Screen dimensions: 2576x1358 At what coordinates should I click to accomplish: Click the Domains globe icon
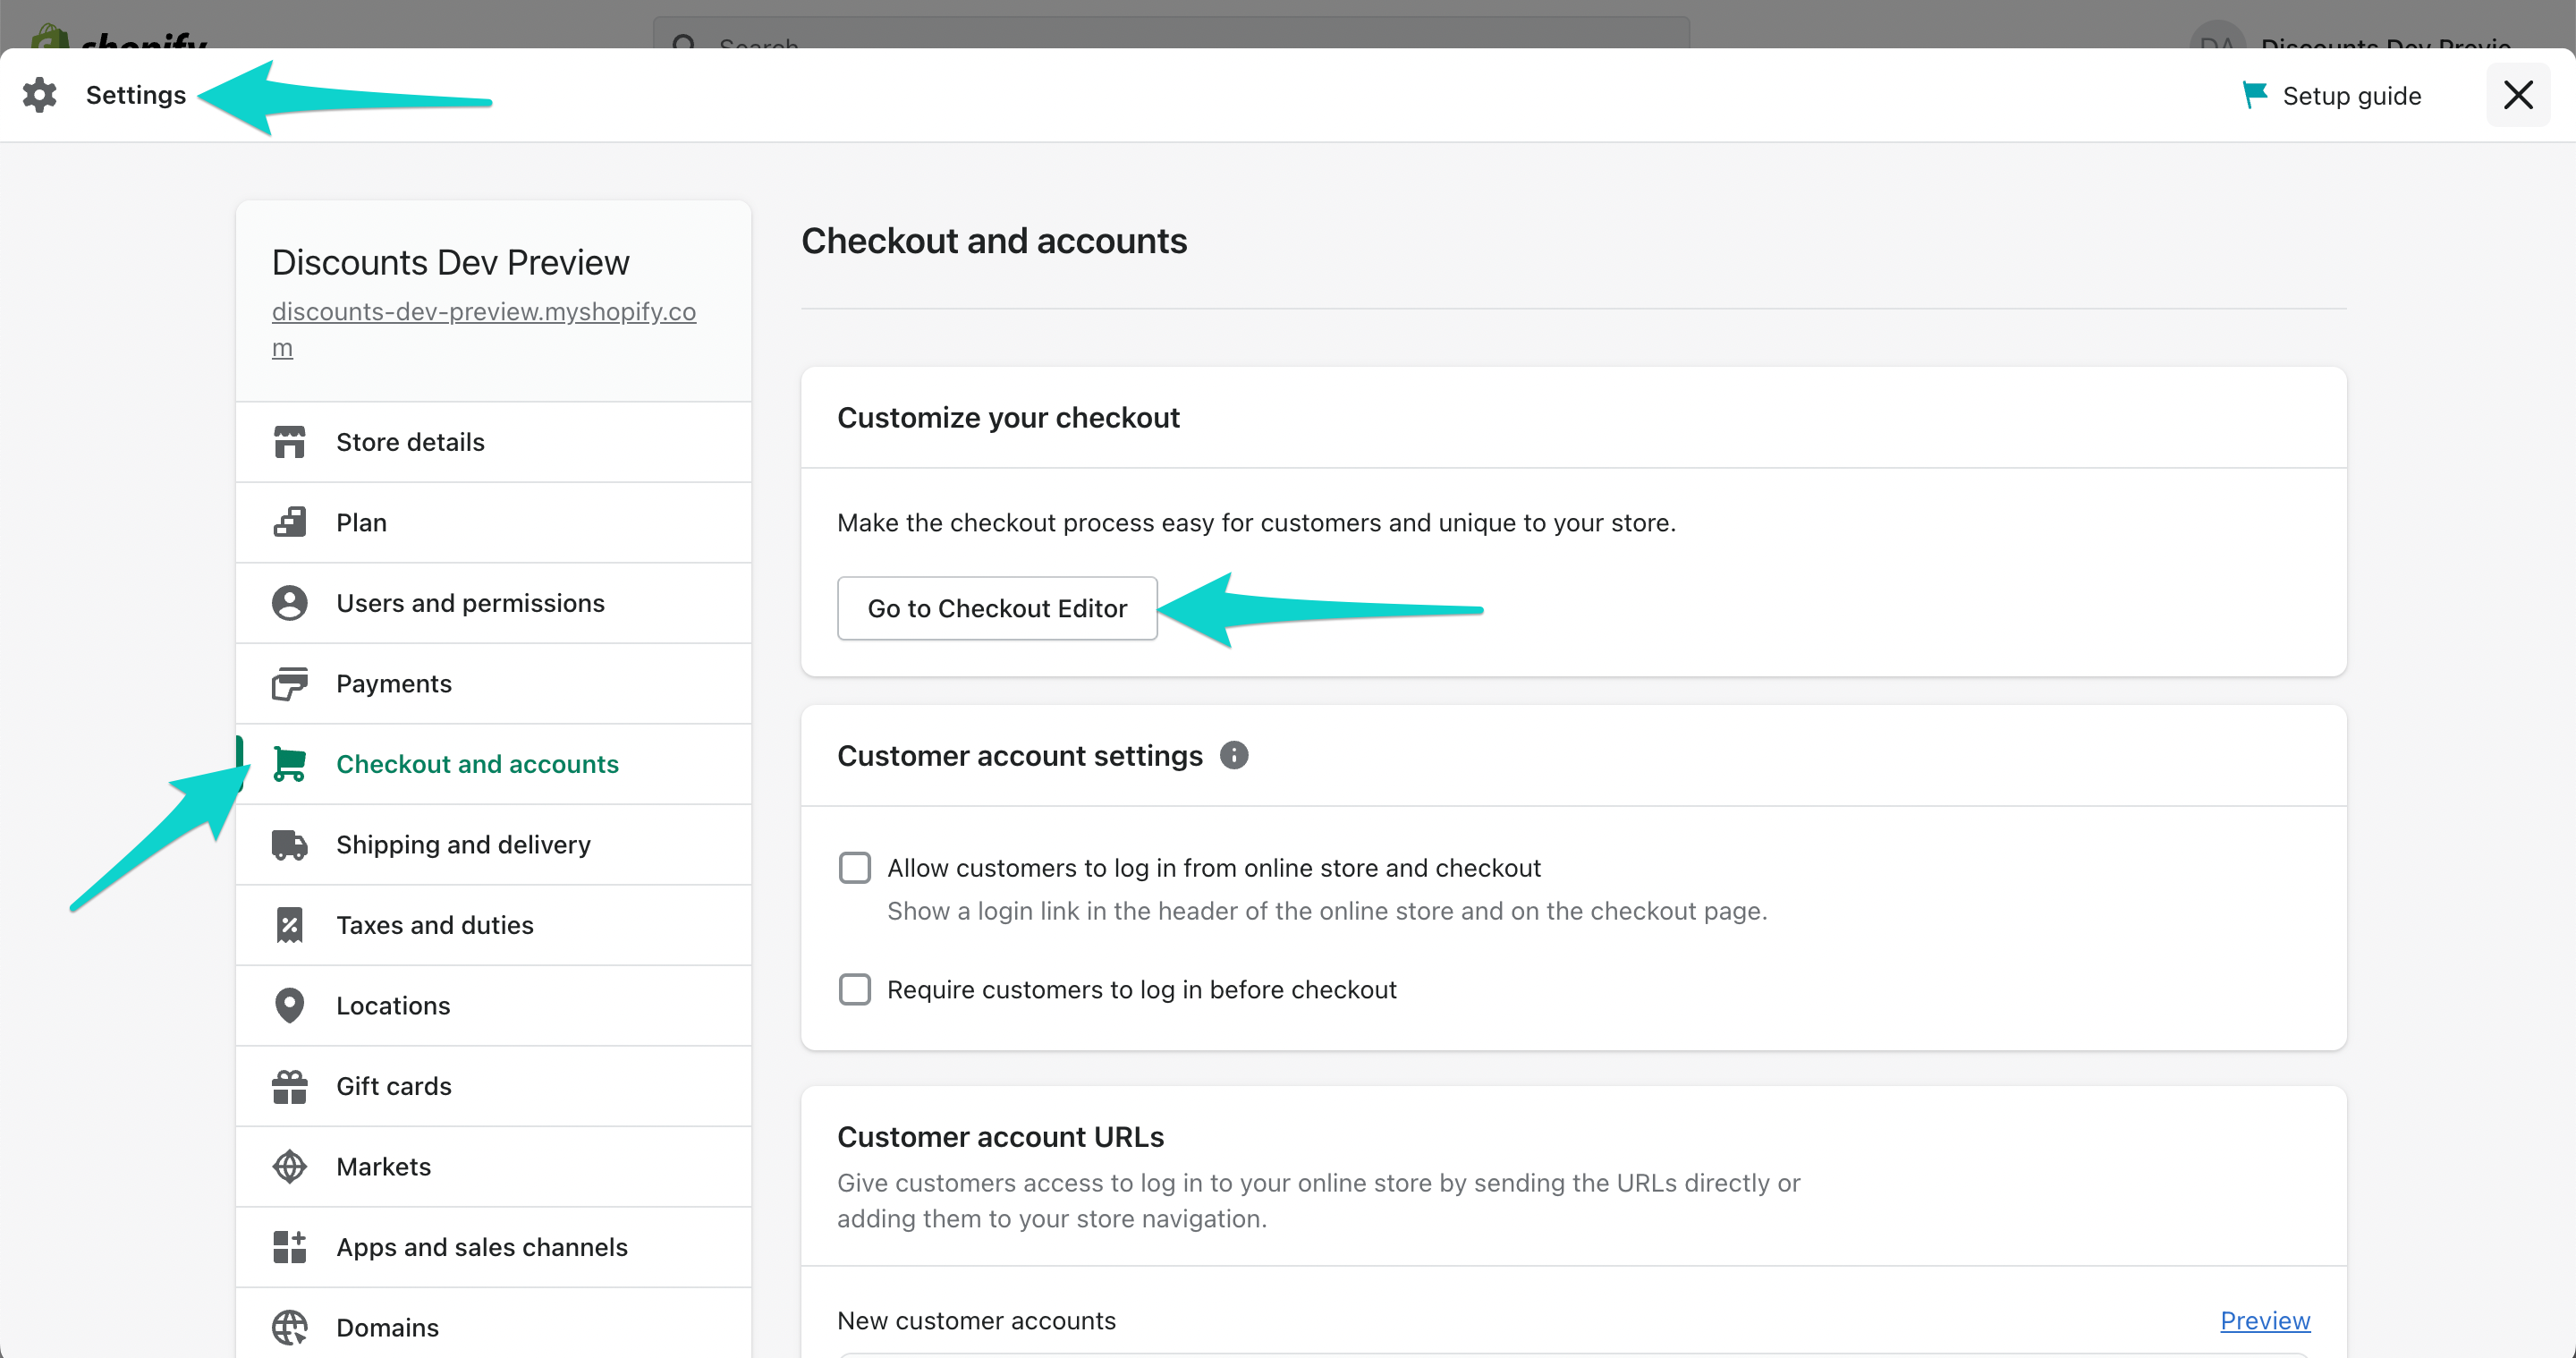point(289,1327)
